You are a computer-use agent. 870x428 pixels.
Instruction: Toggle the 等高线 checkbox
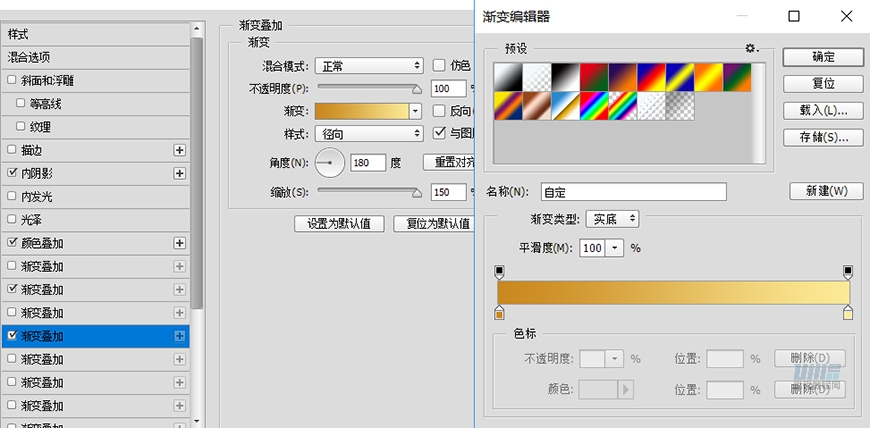pyautogui.click(x=21, y=103)
